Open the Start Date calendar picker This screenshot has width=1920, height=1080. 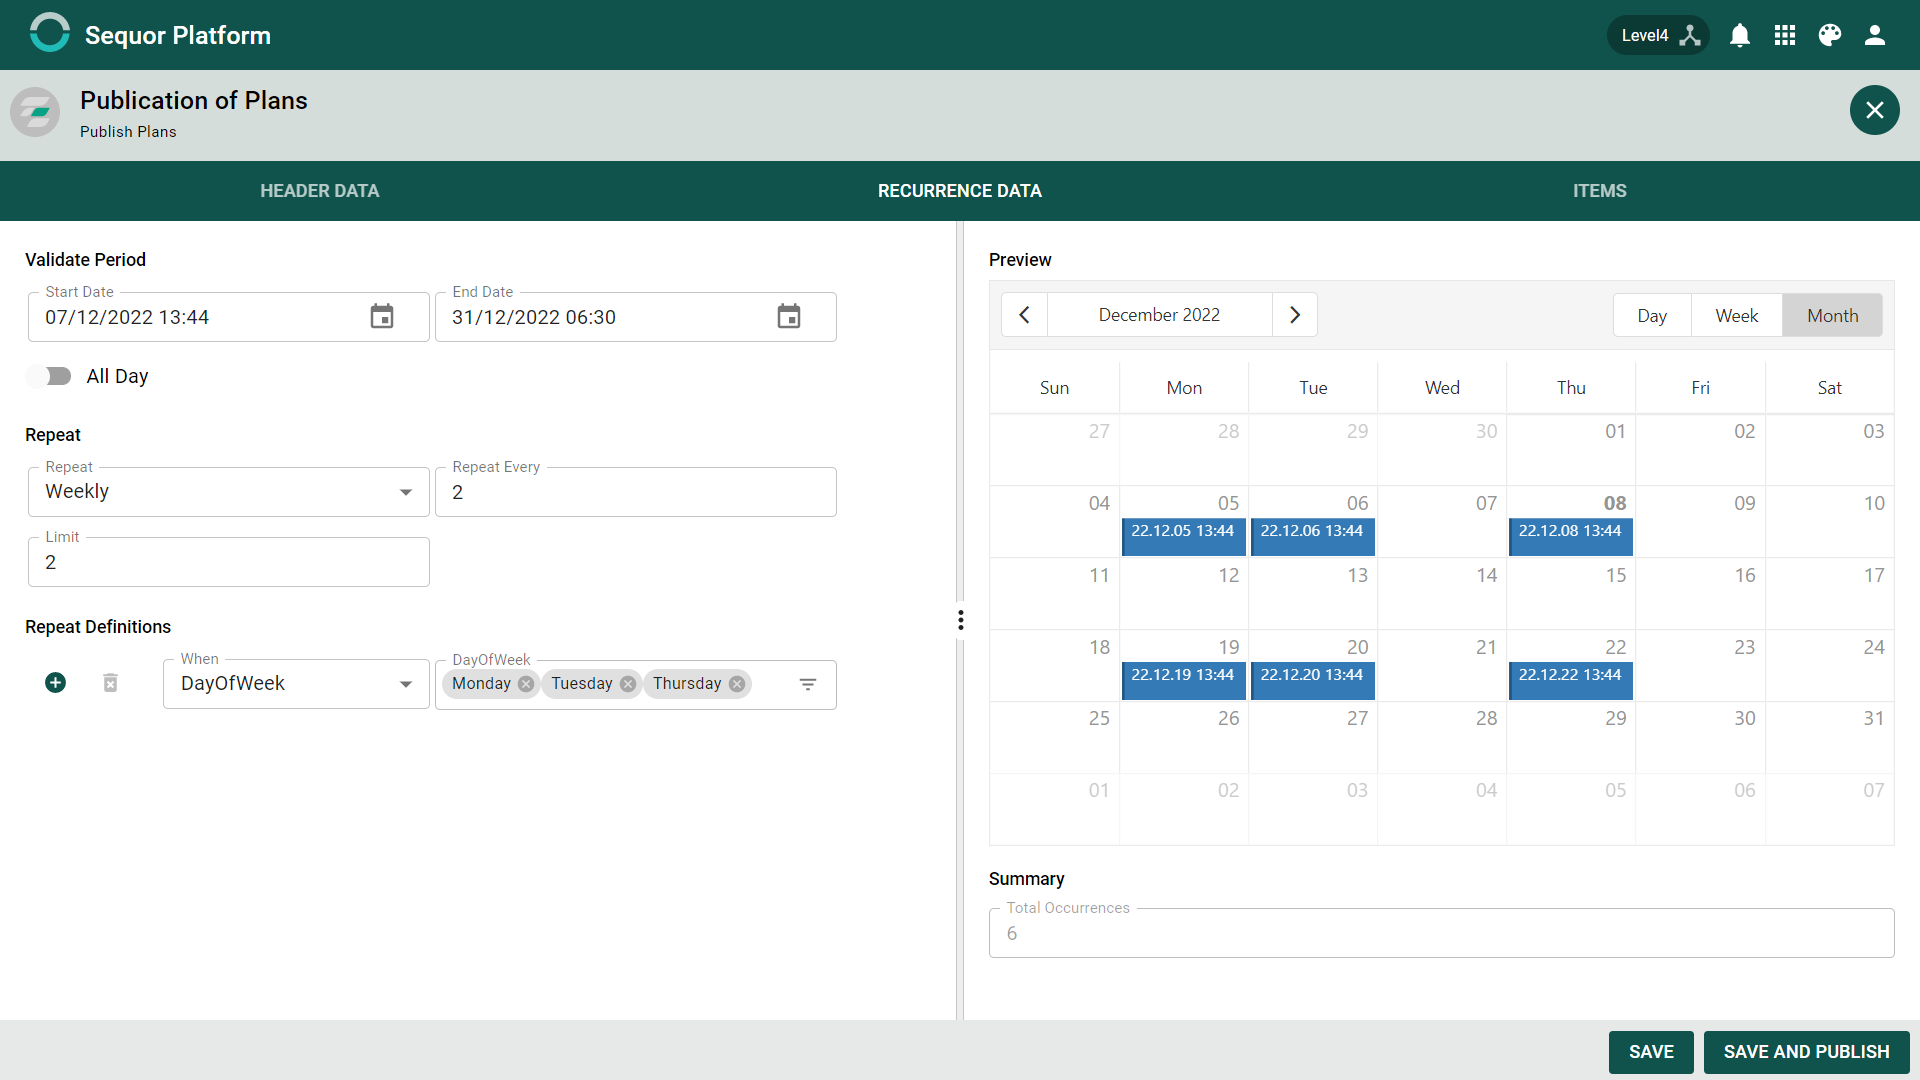click(382, 316)
